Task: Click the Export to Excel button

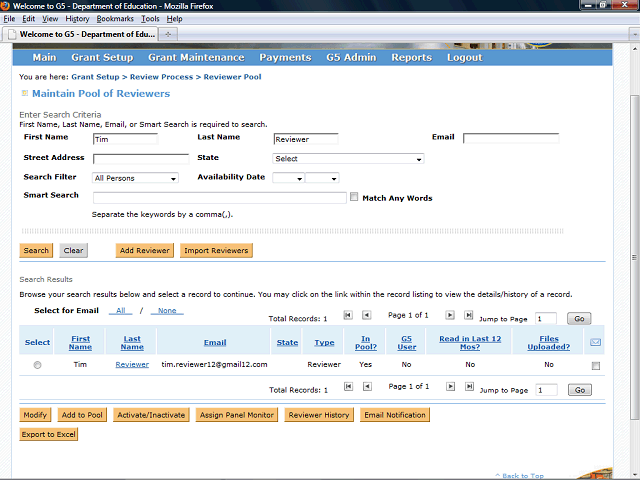Action: point(48,434)
